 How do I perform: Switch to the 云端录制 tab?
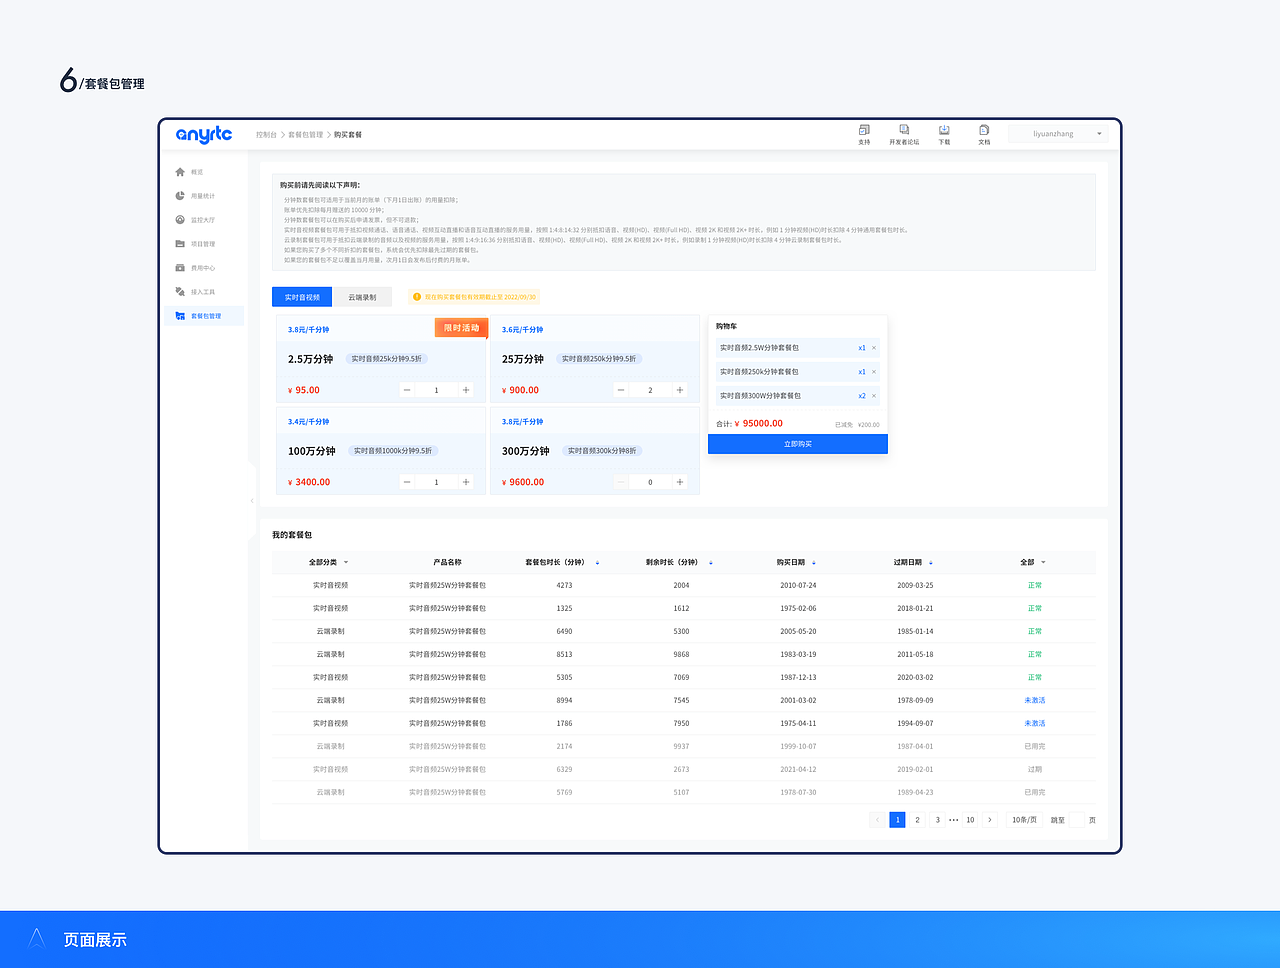point(362,297)
